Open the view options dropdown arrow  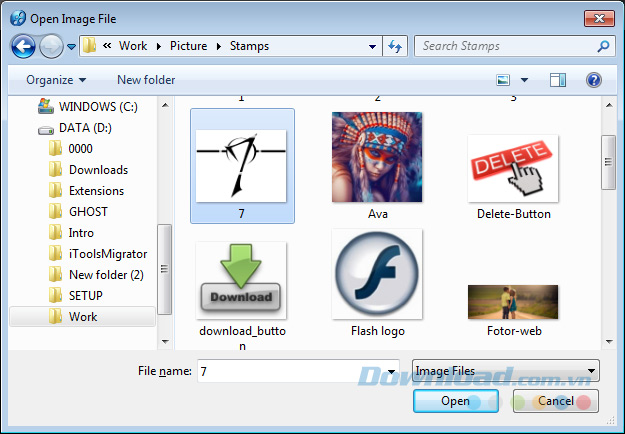[525, 80]
